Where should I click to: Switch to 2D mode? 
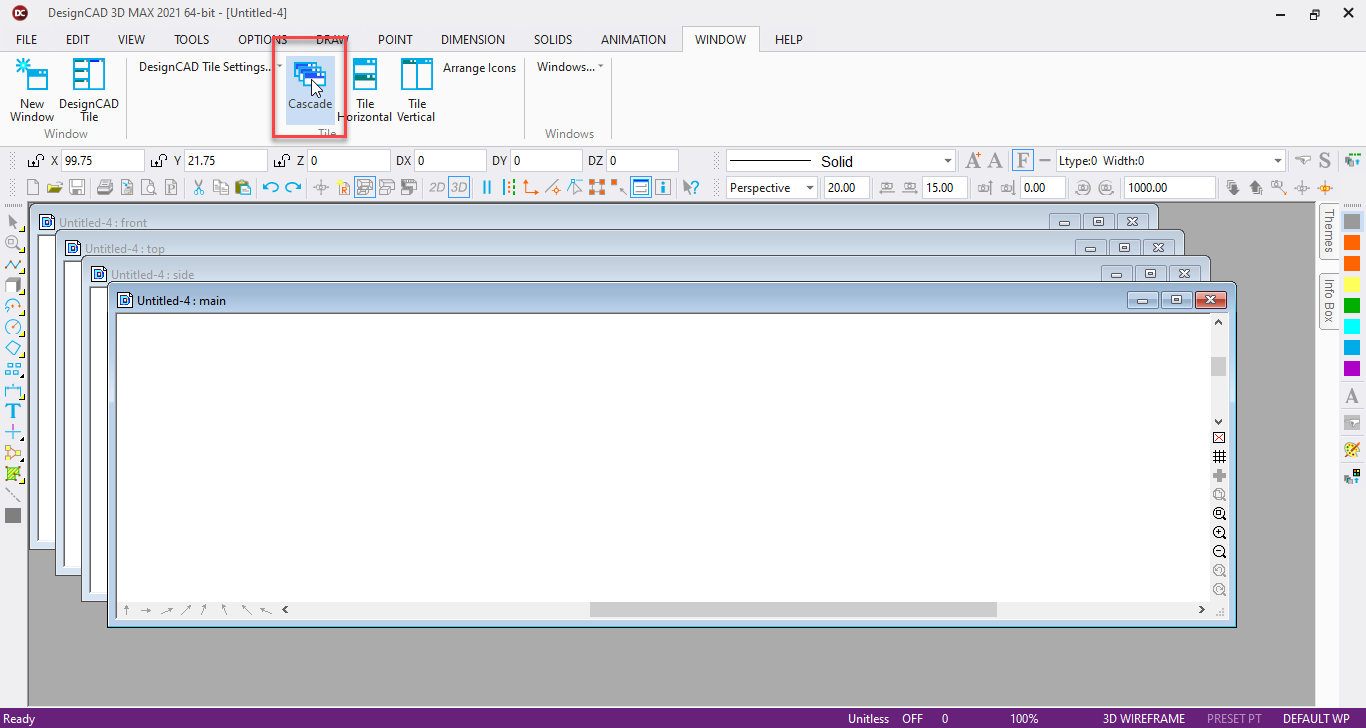coord(437,187)
